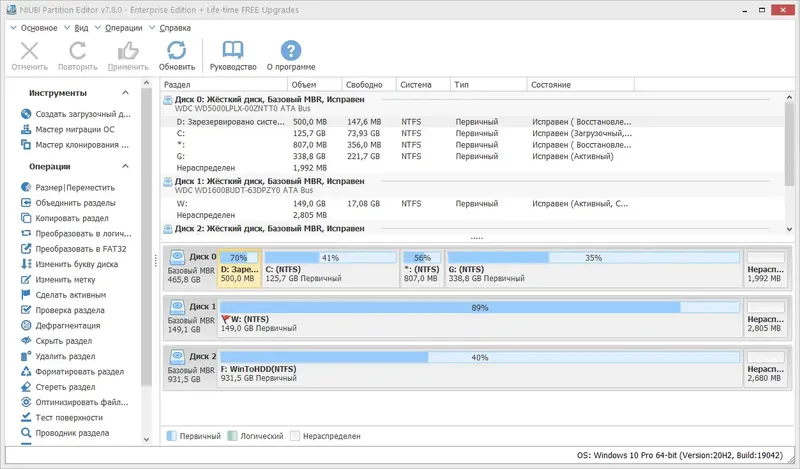The image size is (800, 469).
Task: Click the Логический legend swatch
Action: pos(232,436)
